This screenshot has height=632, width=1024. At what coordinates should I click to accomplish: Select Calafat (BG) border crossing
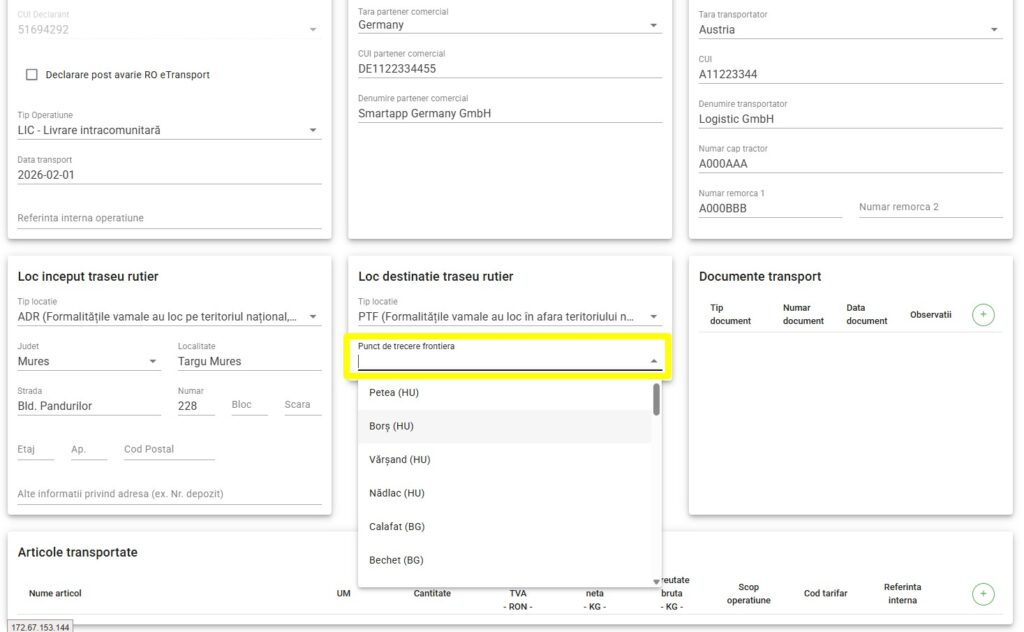click(x=396, y=527)
